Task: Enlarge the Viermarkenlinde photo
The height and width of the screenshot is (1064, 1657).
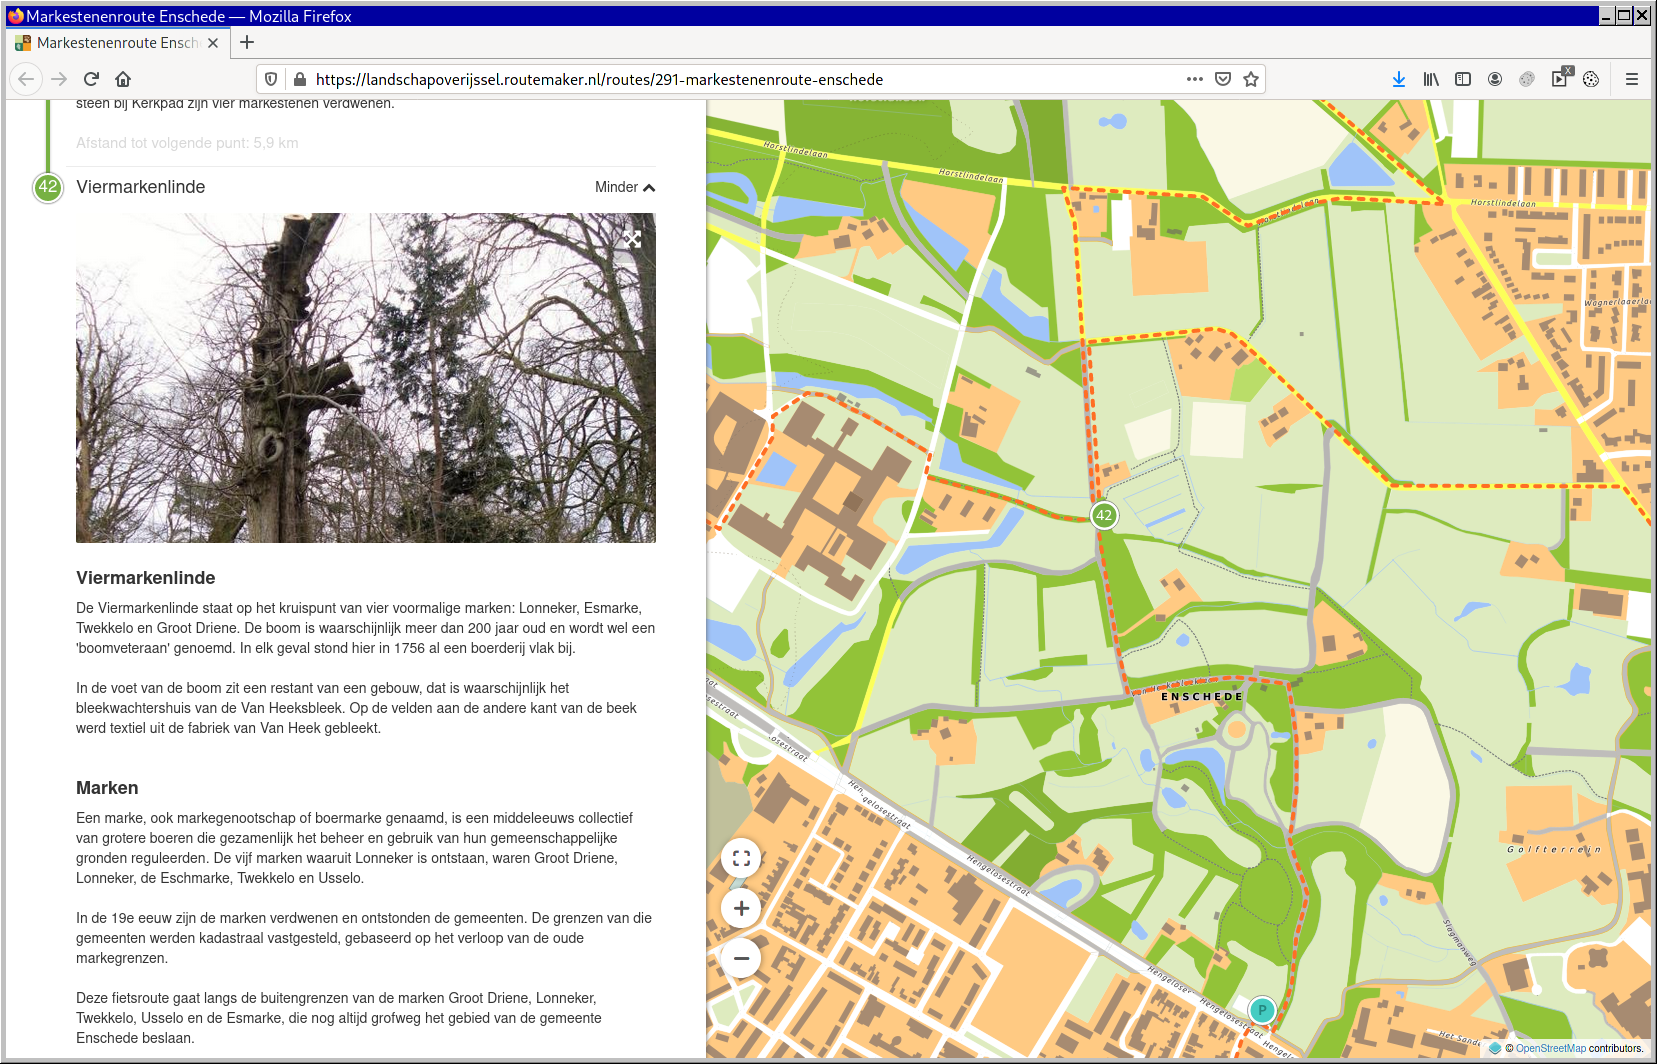Action: 632,239
